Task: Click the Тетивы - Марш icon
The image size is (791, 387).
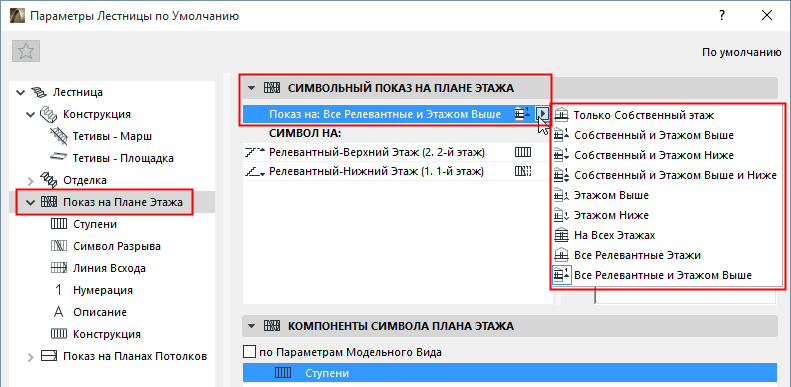Action: point(60,136)
